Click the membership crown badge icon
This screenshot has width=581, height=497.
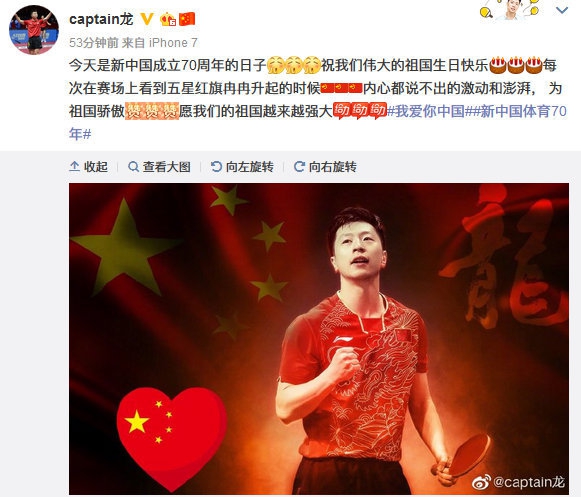point(167,19)
